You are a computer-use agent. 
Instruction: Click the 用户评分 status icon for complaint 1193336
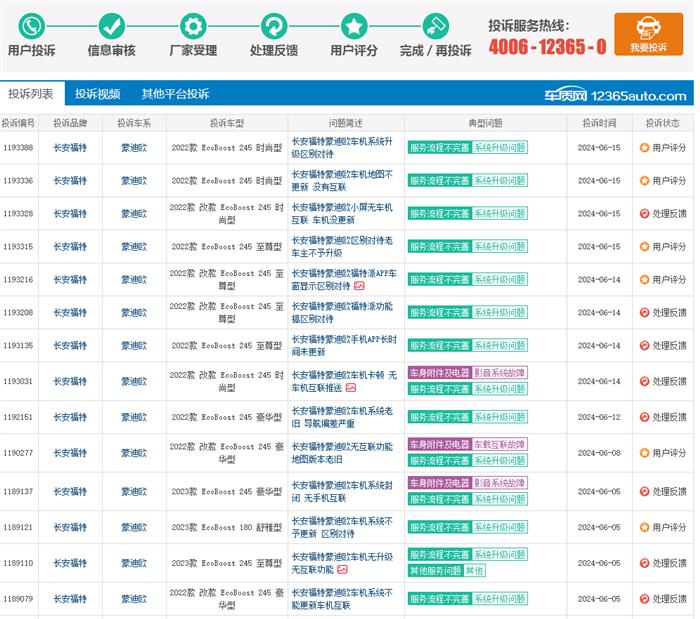pos(644,180)
